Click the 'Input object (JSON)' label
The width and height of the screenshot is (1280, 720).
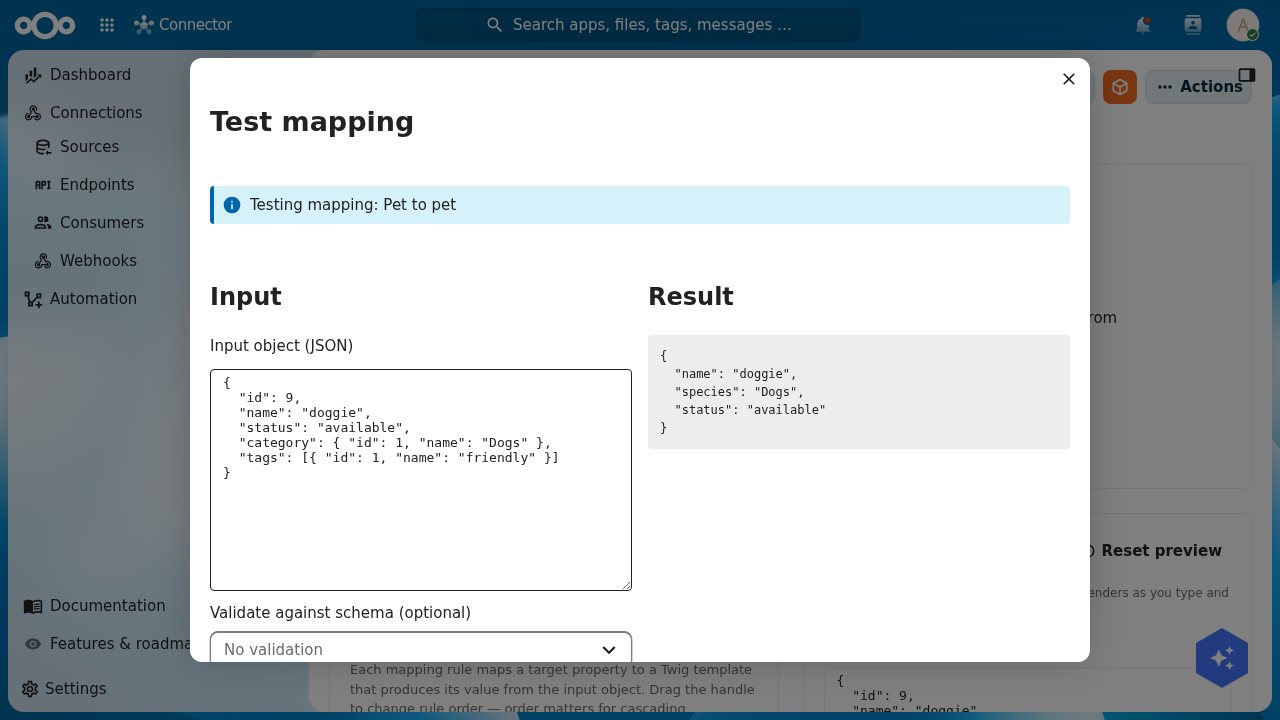281,346
